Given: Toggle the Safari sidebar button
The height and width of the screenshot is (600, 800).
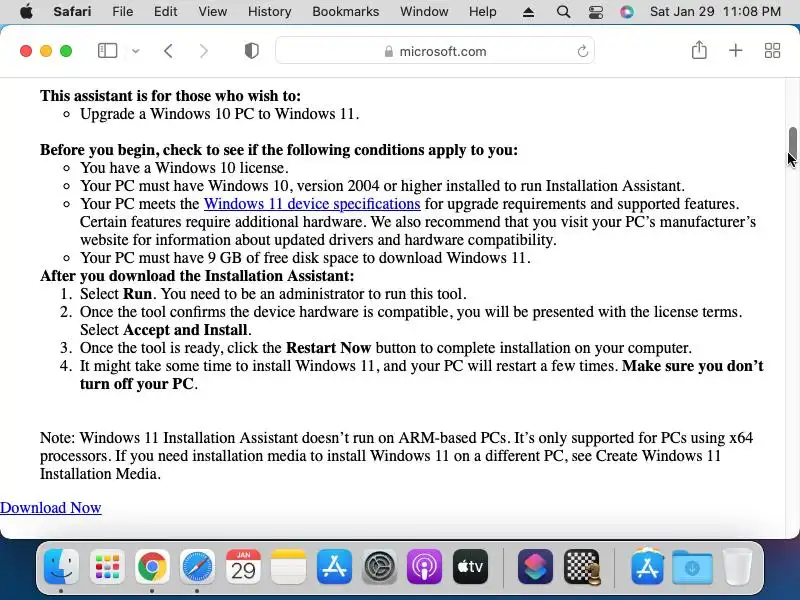Looking at the screenshot, I should pyautogui.click(x=107, y=51).
